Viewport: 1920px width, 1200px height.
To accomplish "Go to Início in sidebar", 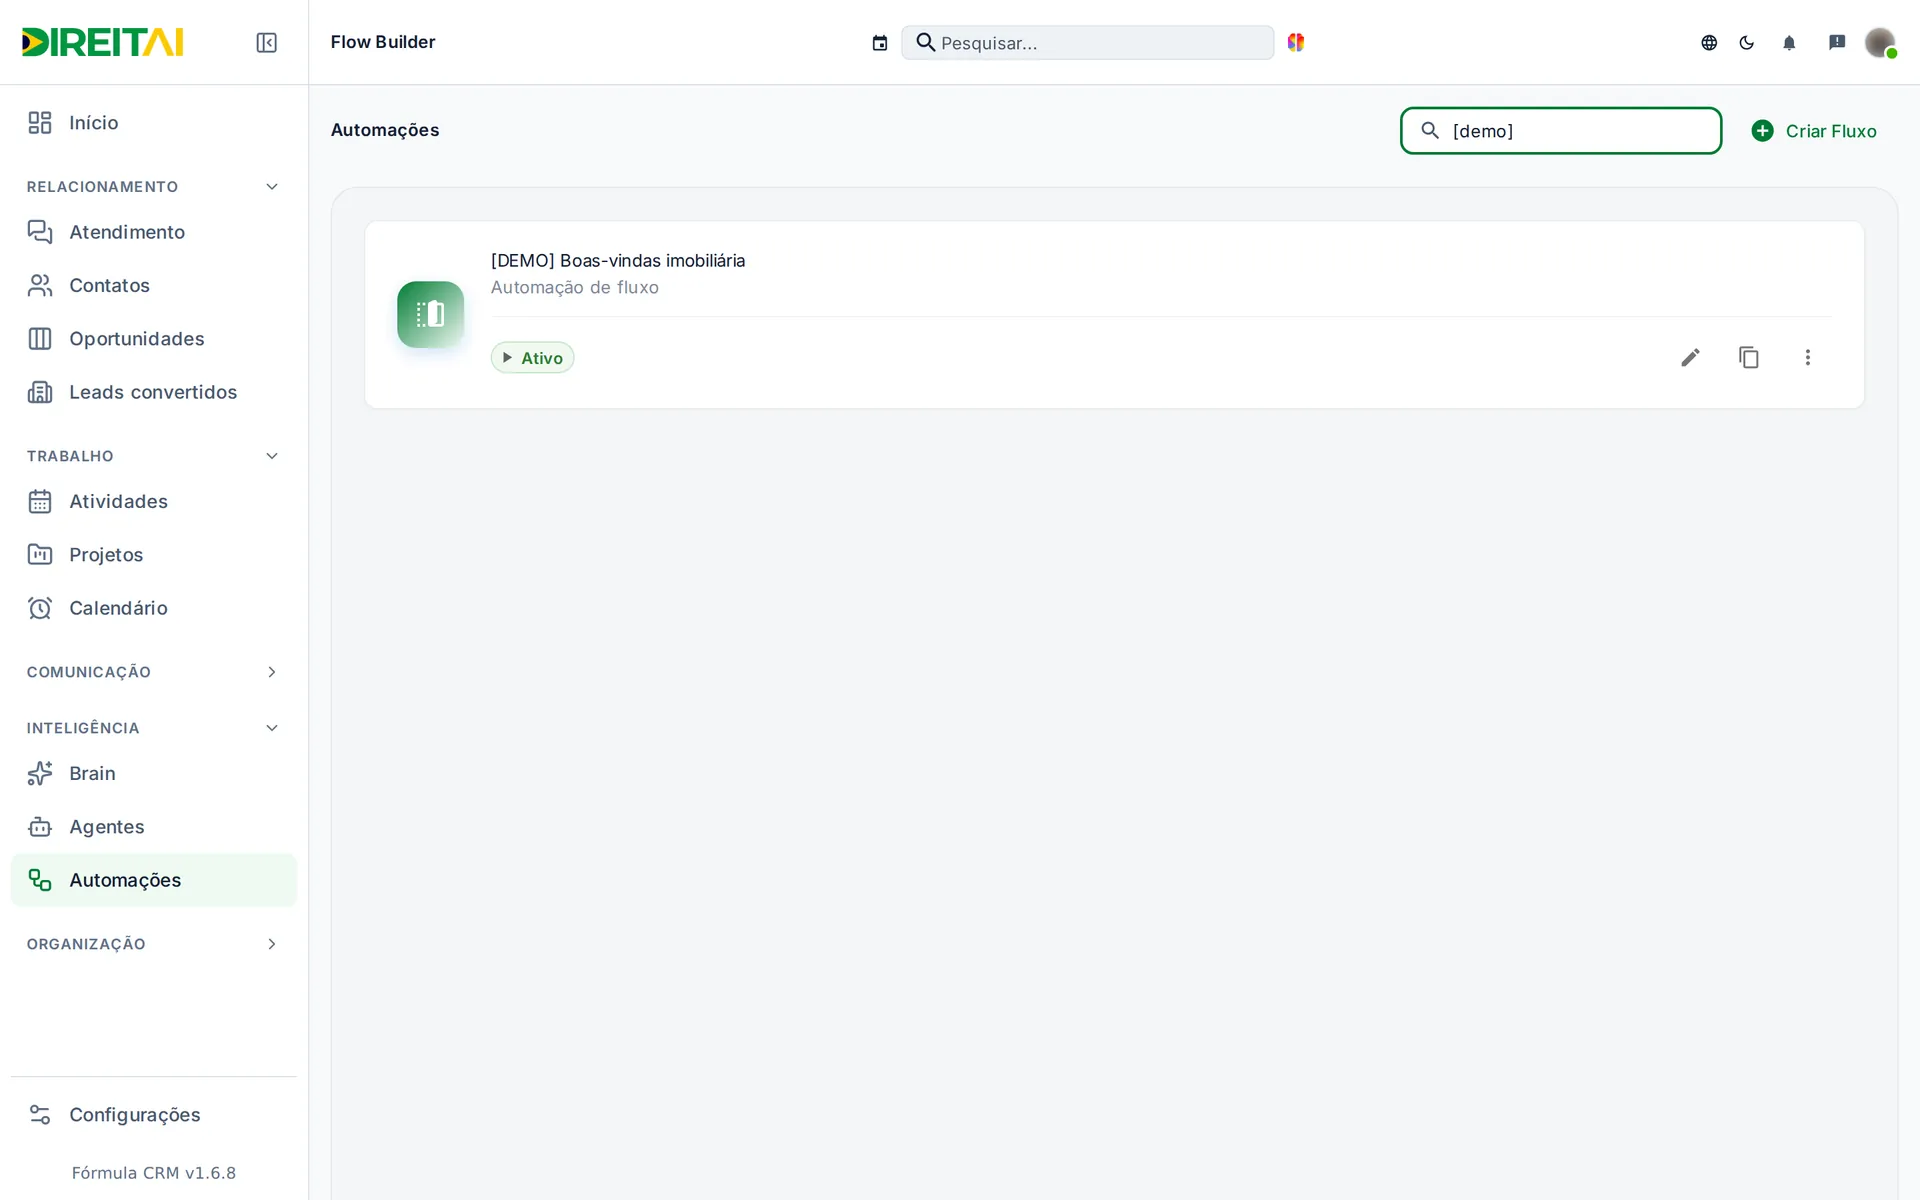I will [x=153, y=123].
